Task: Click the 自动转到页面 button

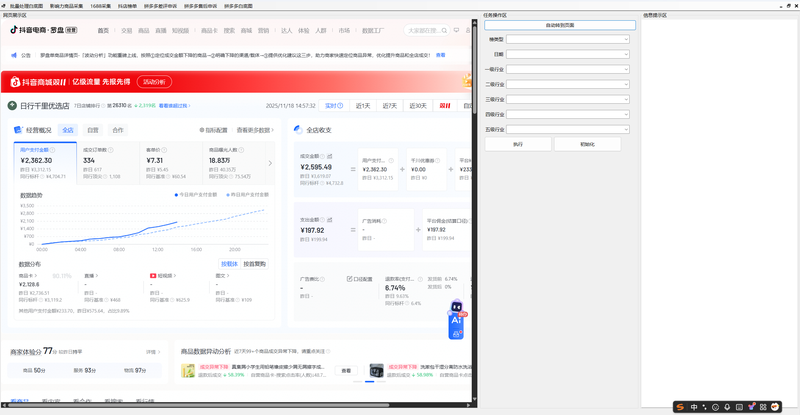Action: coord(560,25)
